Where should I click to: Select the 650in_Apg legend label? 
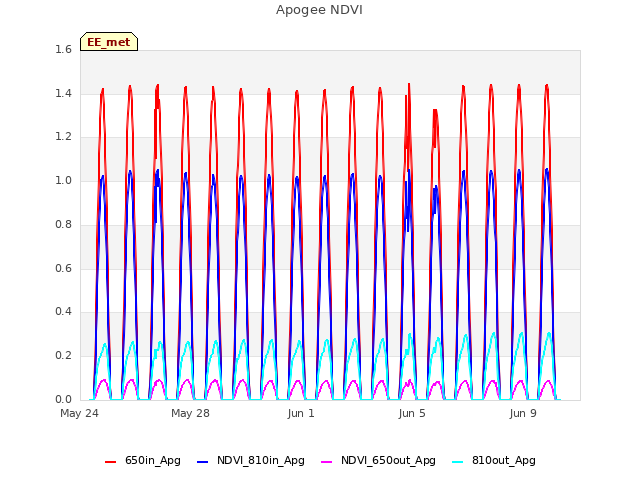[153, 460]
